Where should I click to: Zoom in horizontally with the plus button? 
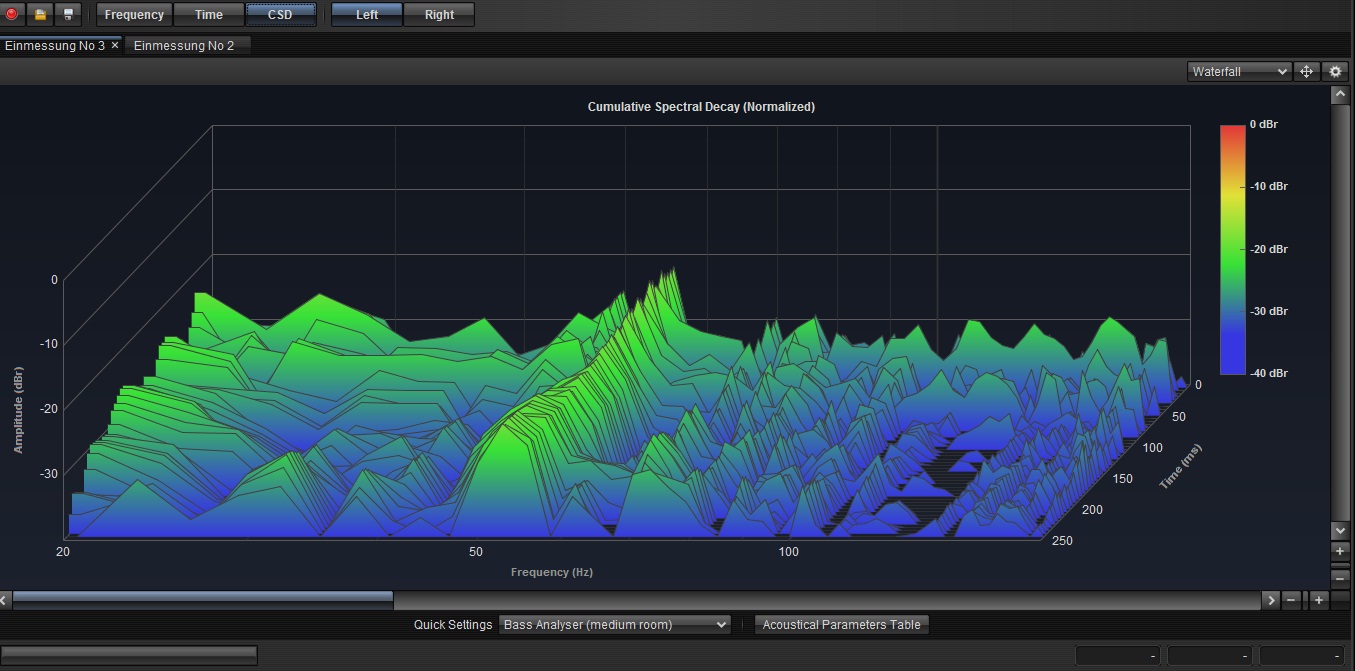[x=1319, y=600]
